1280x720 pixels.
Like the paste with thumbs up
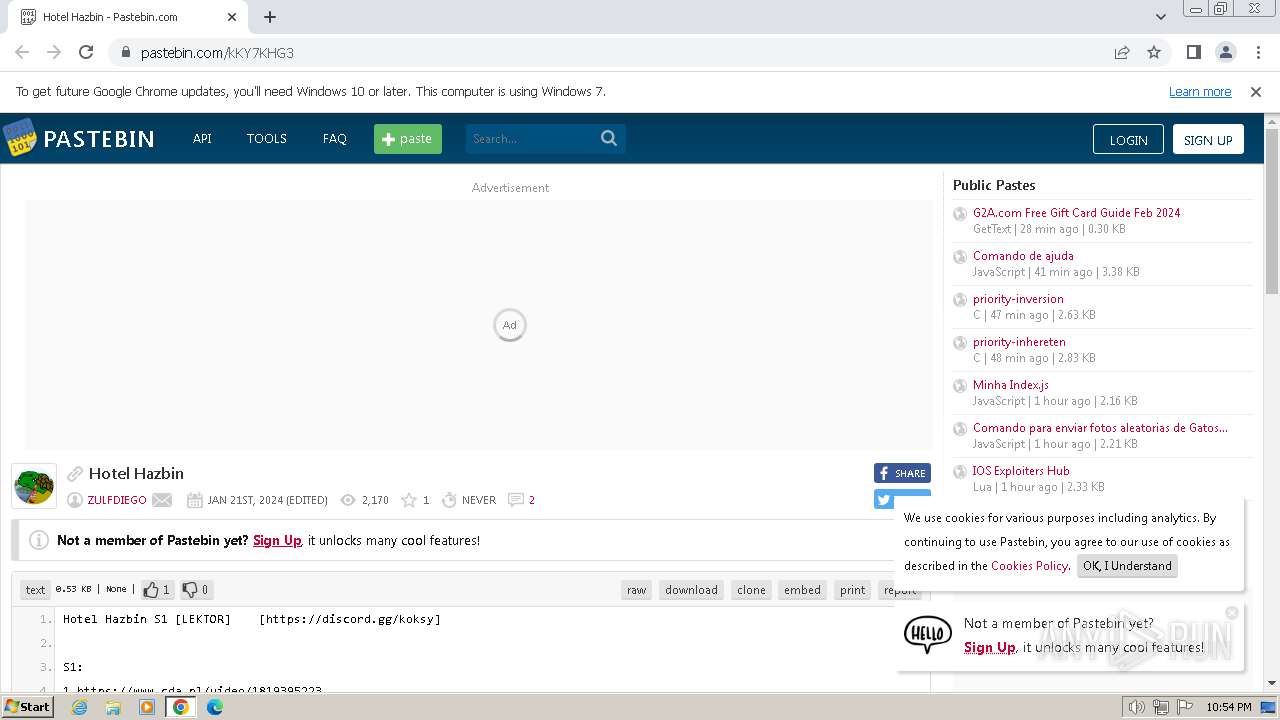(157, 590)
